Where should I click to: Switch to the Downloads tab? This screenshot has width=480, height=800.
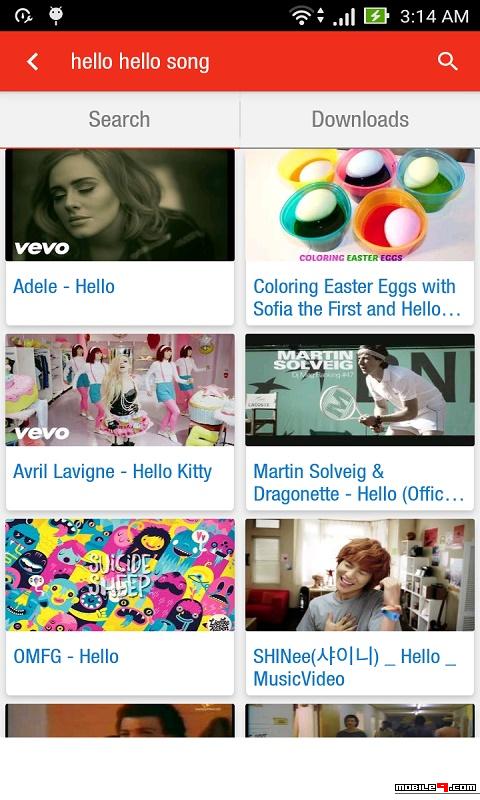click(x=360, y=119)
